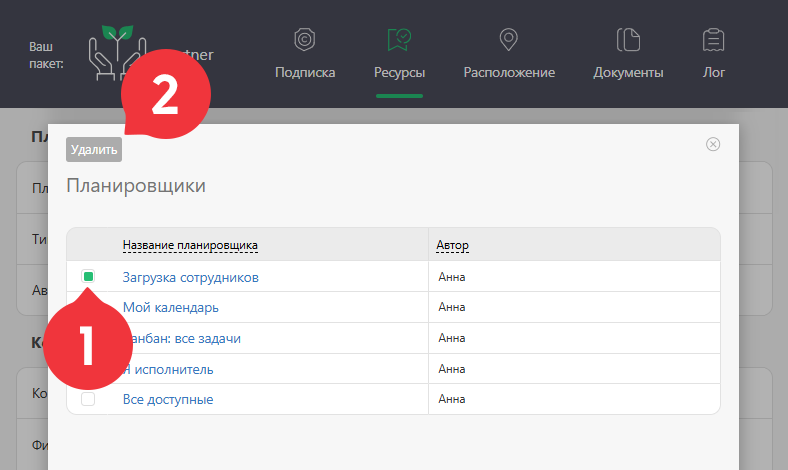Open the Лог clipboard icon

click(x=713, y=40)
